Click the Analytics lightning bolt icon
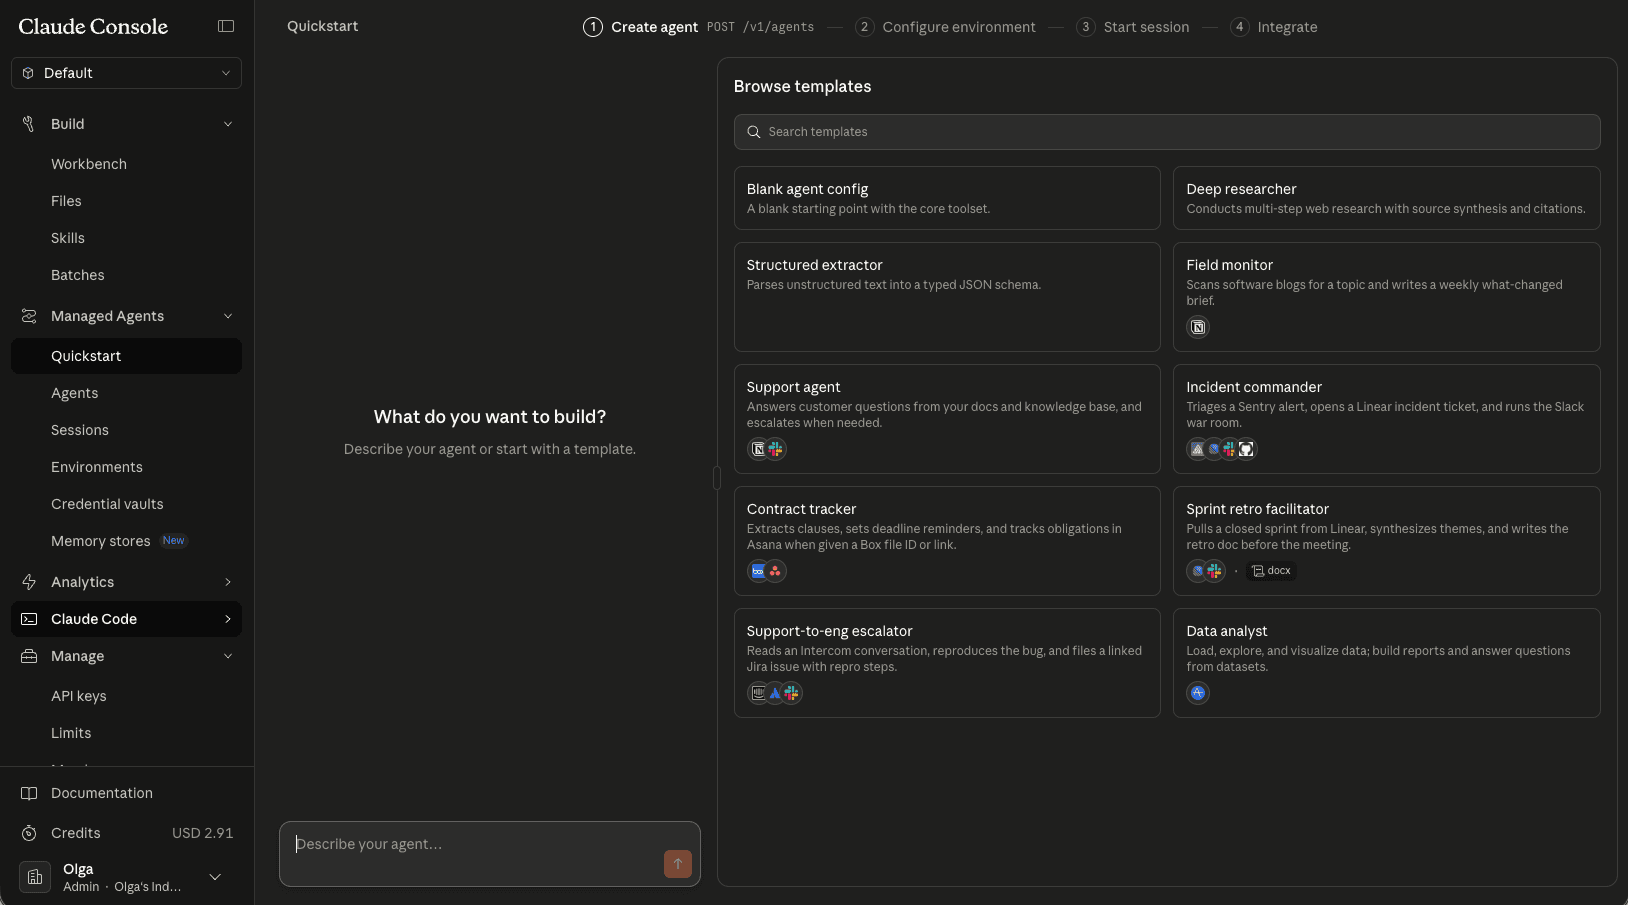The width and height of the screenshot is (1628, 905). pos(29,582)
